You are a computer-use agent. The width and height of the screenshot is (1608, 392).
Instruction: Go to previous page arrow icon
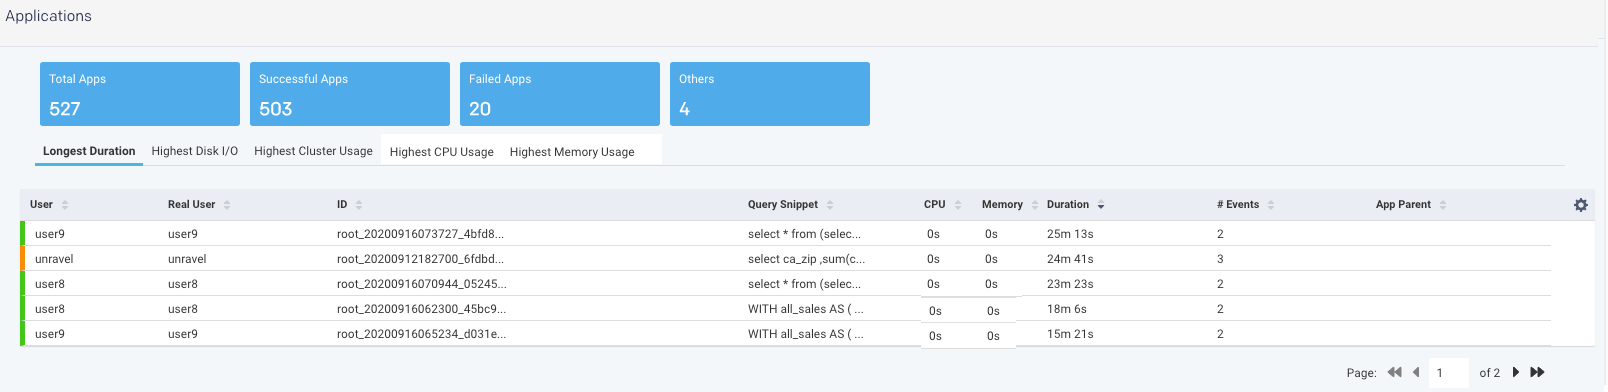point(1416,372)
